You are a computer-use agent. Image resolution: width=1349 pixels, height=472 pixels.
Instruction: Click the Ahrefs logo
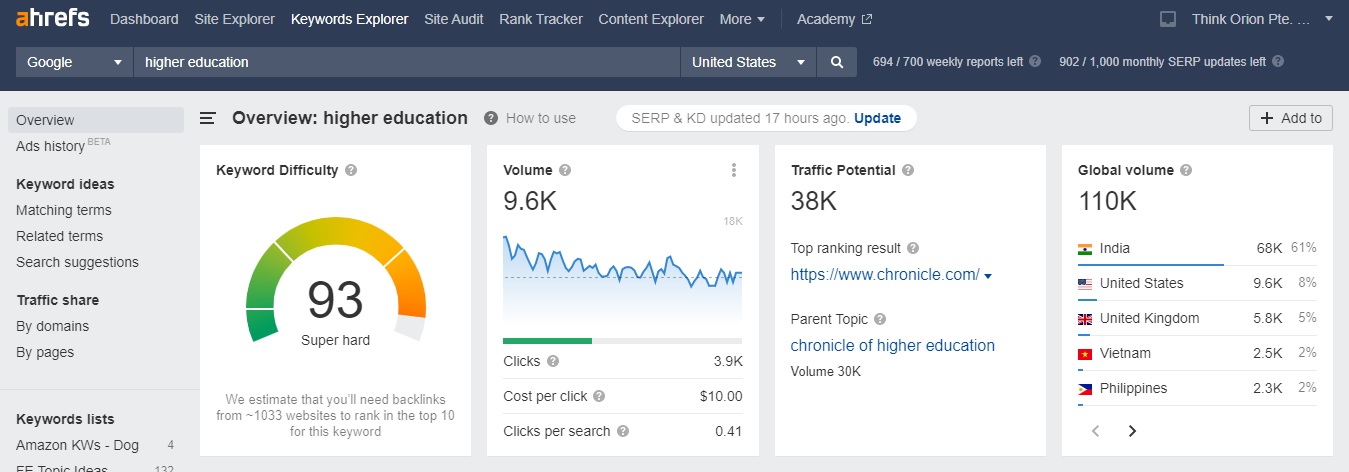tap(53, 19)
